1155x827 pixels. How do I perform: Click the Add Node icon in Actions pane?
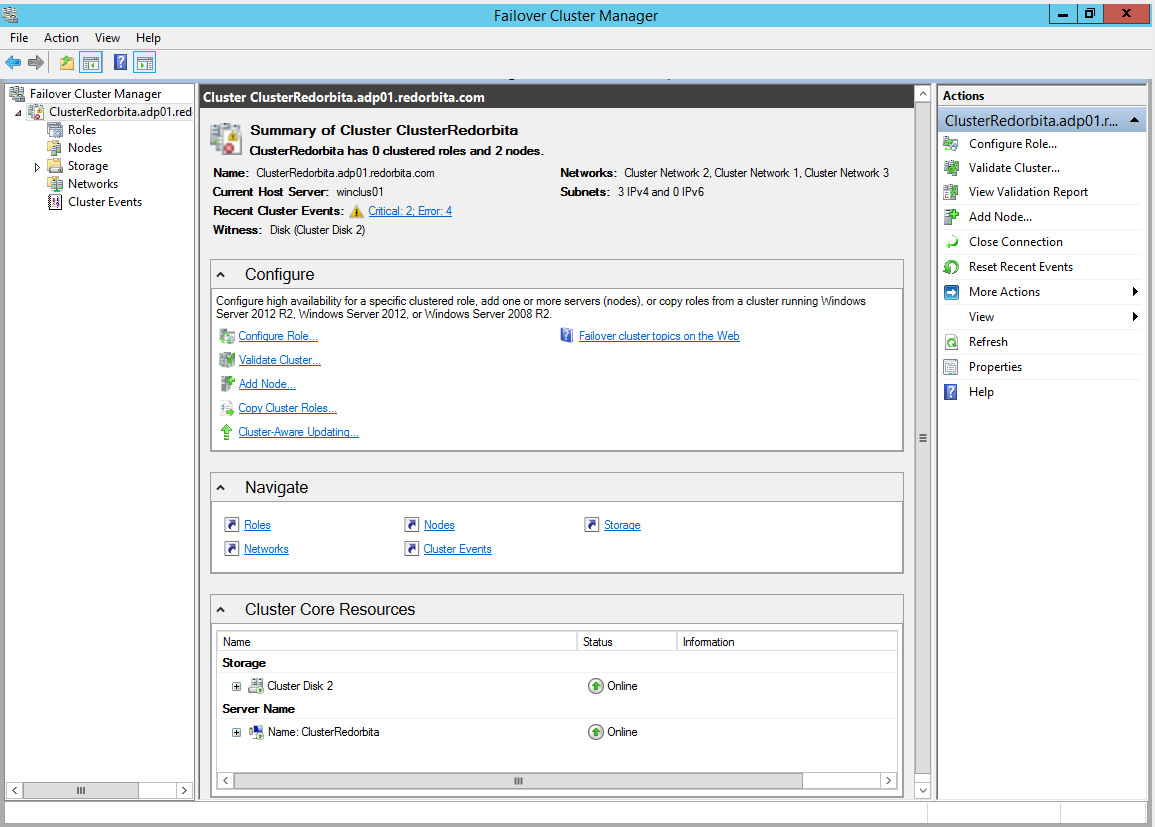[x=951, y=217]
